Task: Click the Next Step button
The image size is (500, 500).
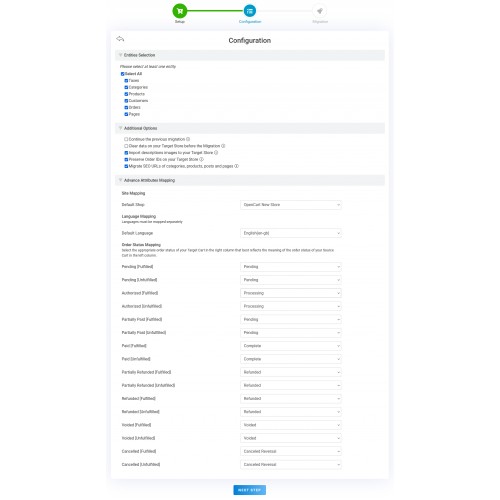Action: click(250, 490)
